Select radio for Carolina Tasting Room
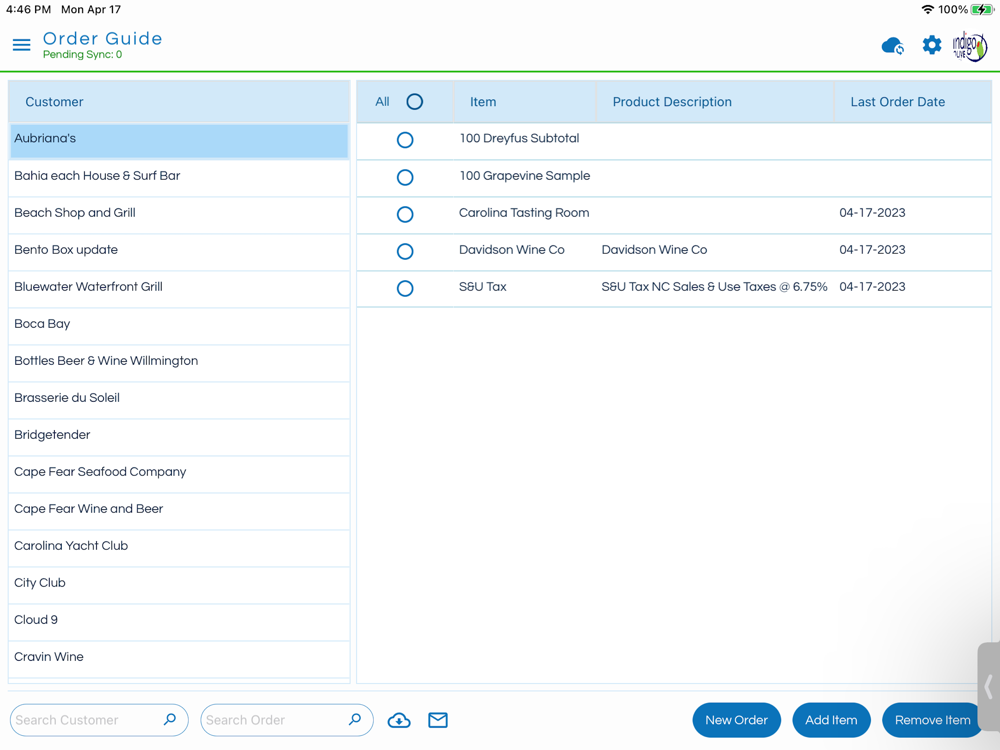The image size is (1000, 750). (x=405, y=214)
